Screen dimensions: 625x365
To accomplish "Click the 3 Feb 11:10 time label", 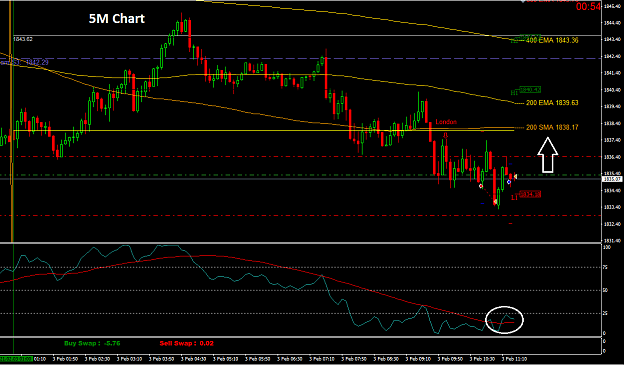I will 514,359.
